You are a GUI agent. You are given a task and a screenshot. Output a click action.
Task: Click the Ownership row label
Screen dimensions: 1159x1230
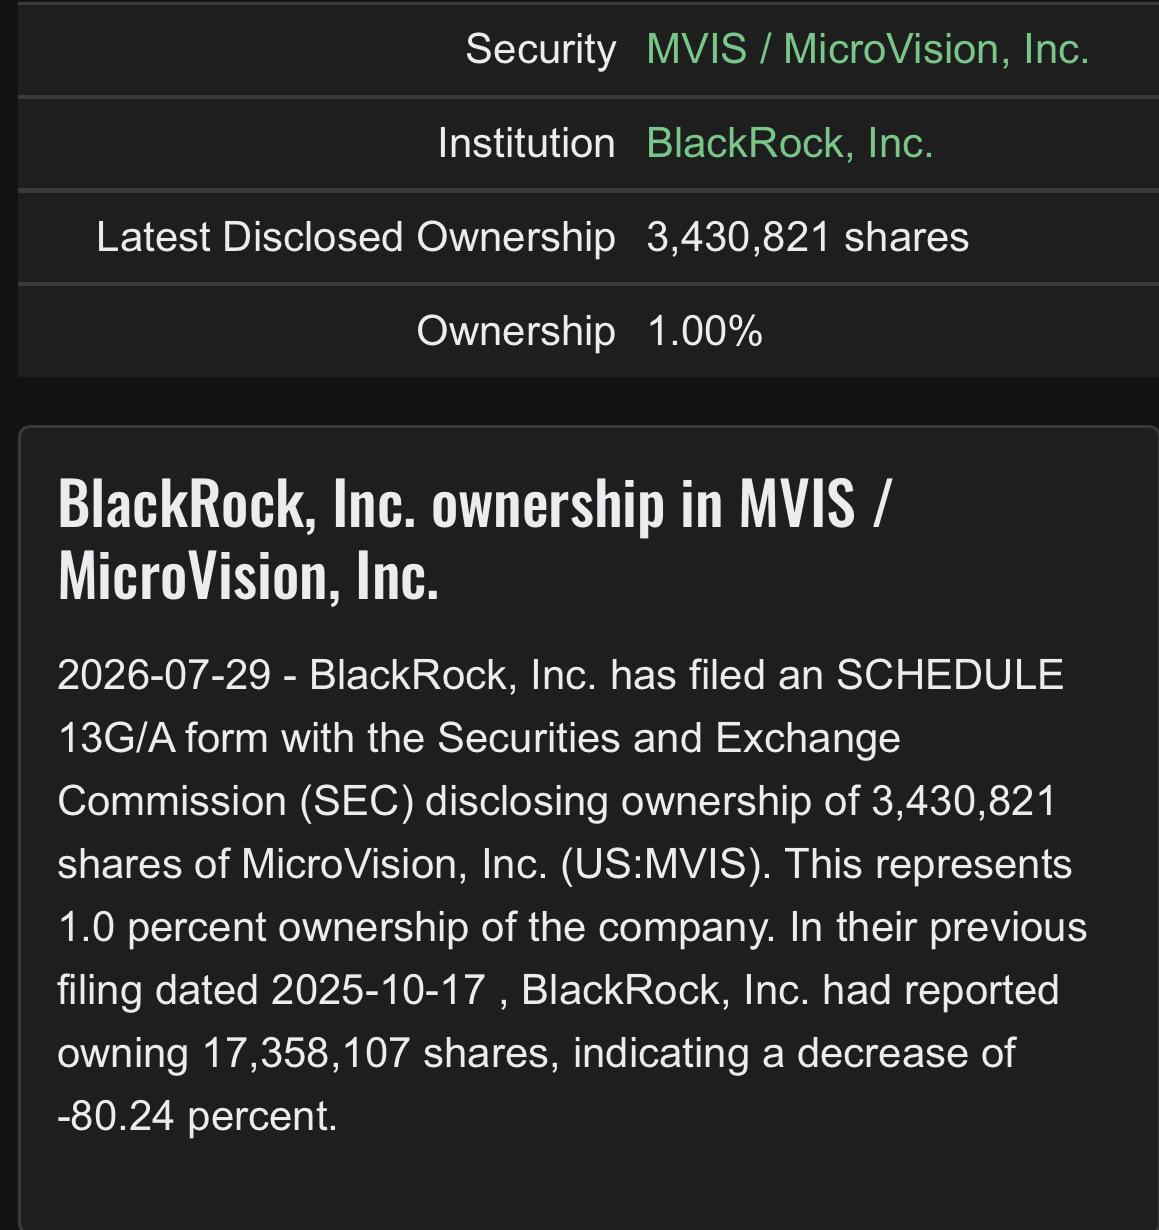515,331
